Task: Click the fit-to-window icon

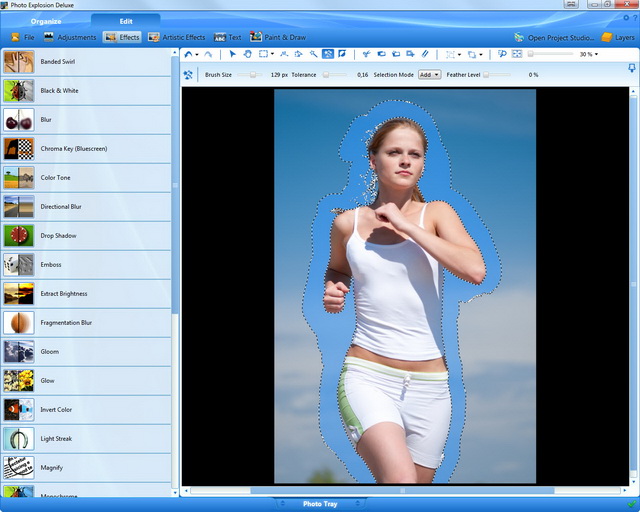Action: [517, 54]
